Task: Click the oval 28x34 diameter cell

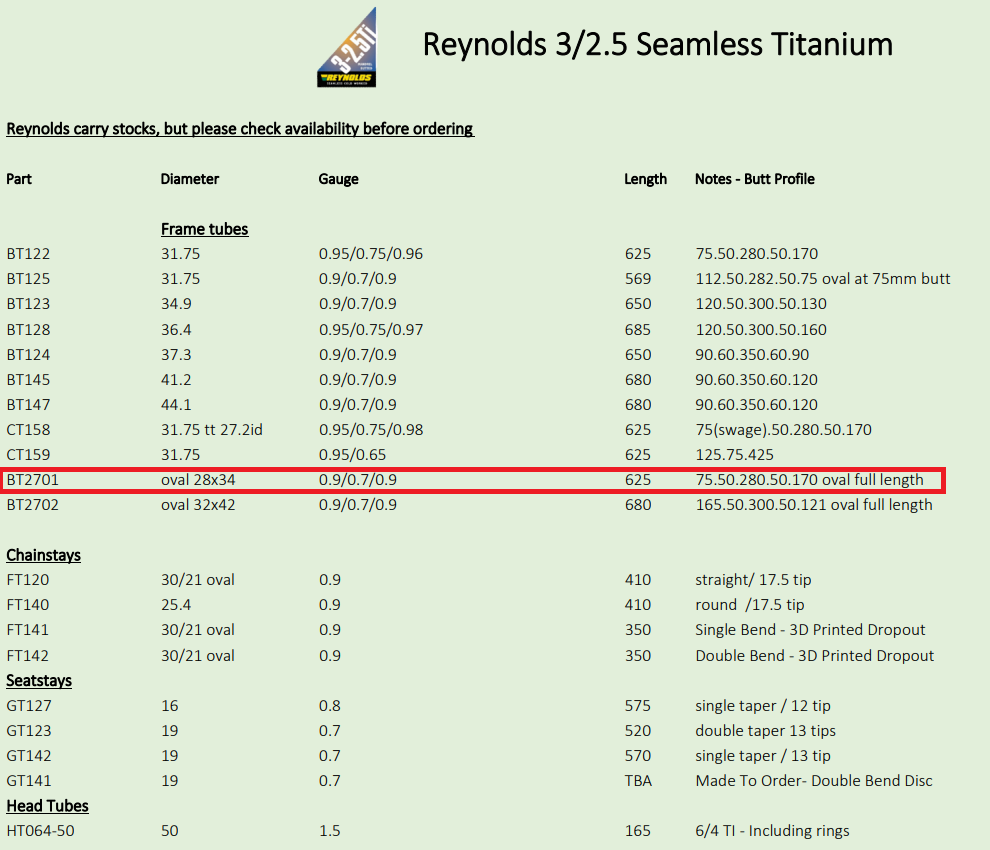Action: coord(198,480)
